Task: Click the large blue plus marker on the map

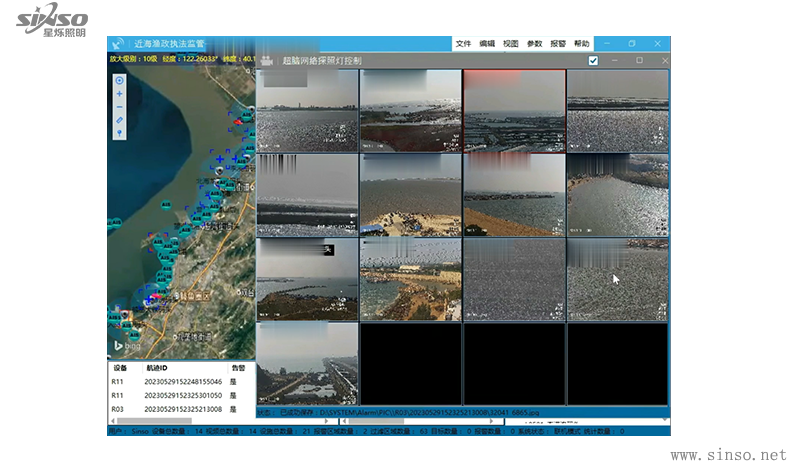Action: click(x=219, y=159)
